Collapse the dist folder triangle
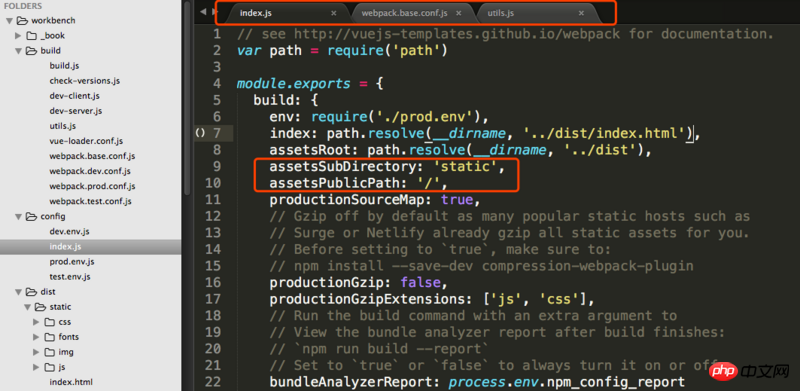Viewport: 800px width, 391px height. coord(18,292)
